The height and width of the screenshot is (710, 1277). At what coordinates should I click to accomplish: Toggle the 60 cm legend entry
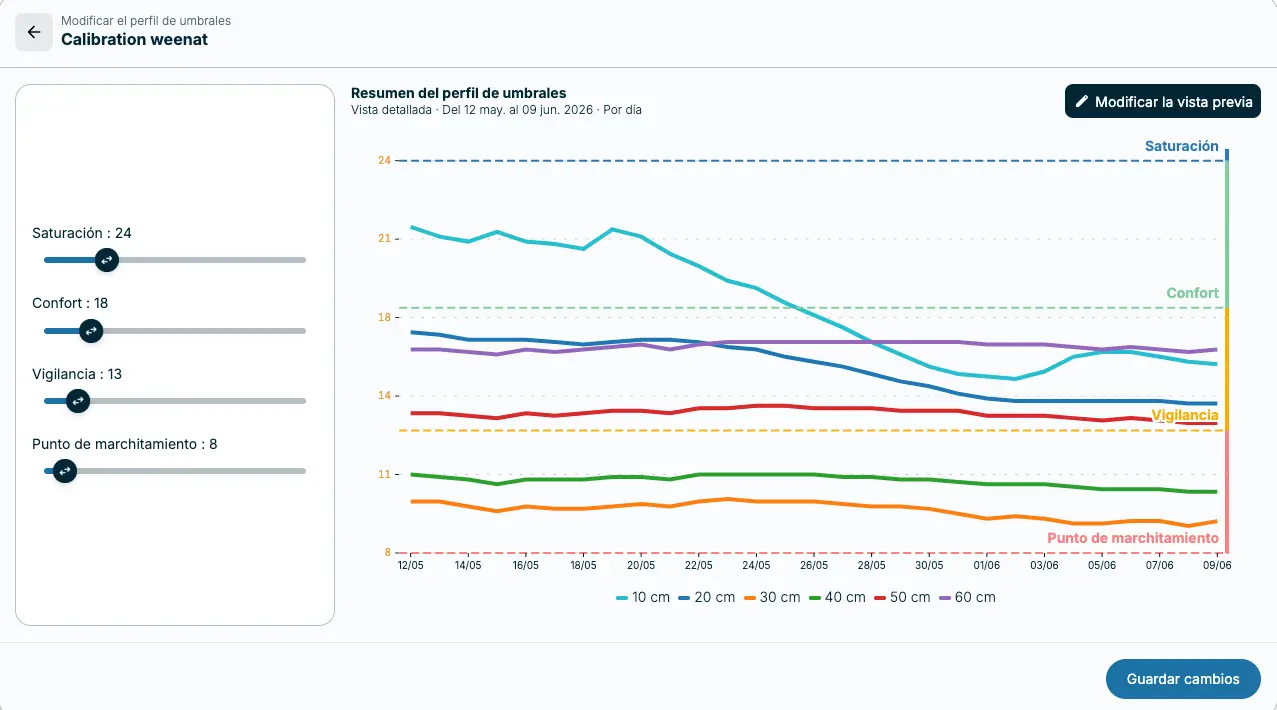point(967,597)
